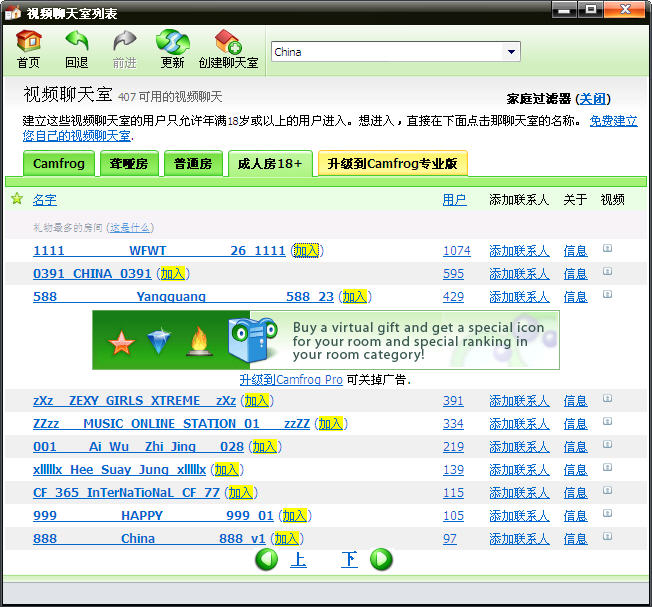Click video icon for 888 China row
Viewport: 652px width, 607px height.
[x=607, y=536]
